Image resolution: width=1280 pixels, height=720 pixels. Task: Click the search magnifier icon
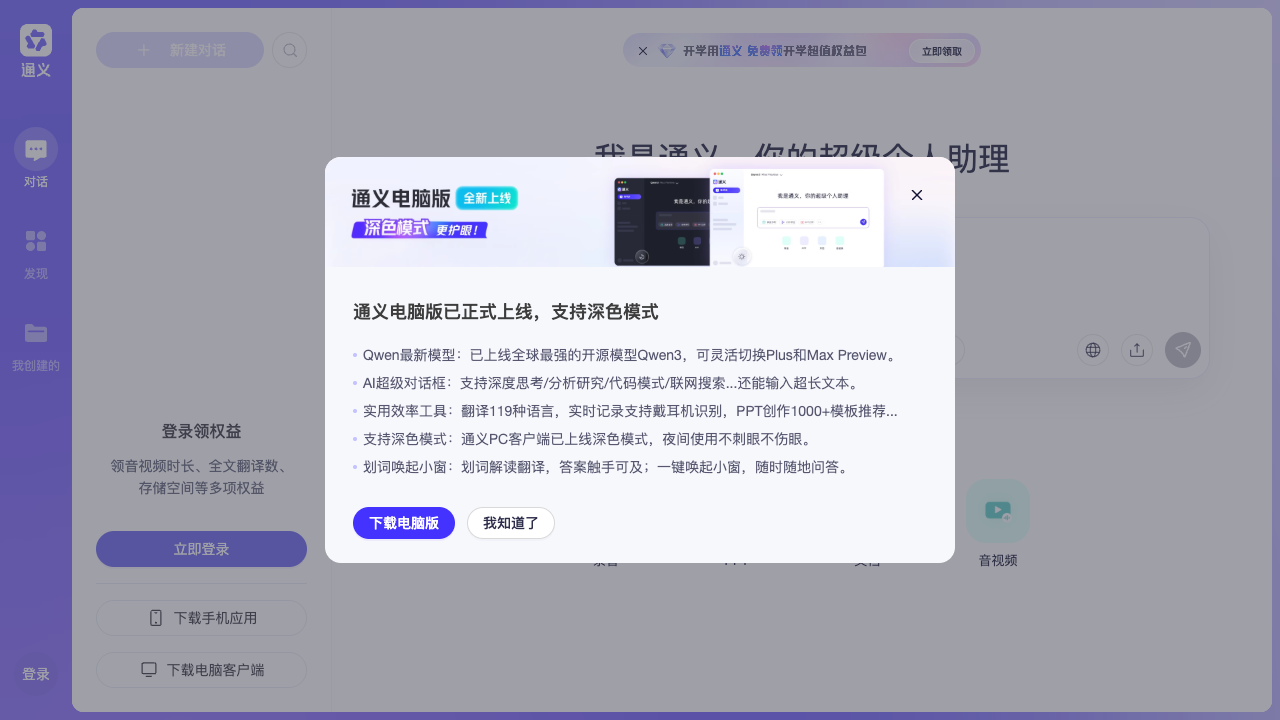click(289, 50)
